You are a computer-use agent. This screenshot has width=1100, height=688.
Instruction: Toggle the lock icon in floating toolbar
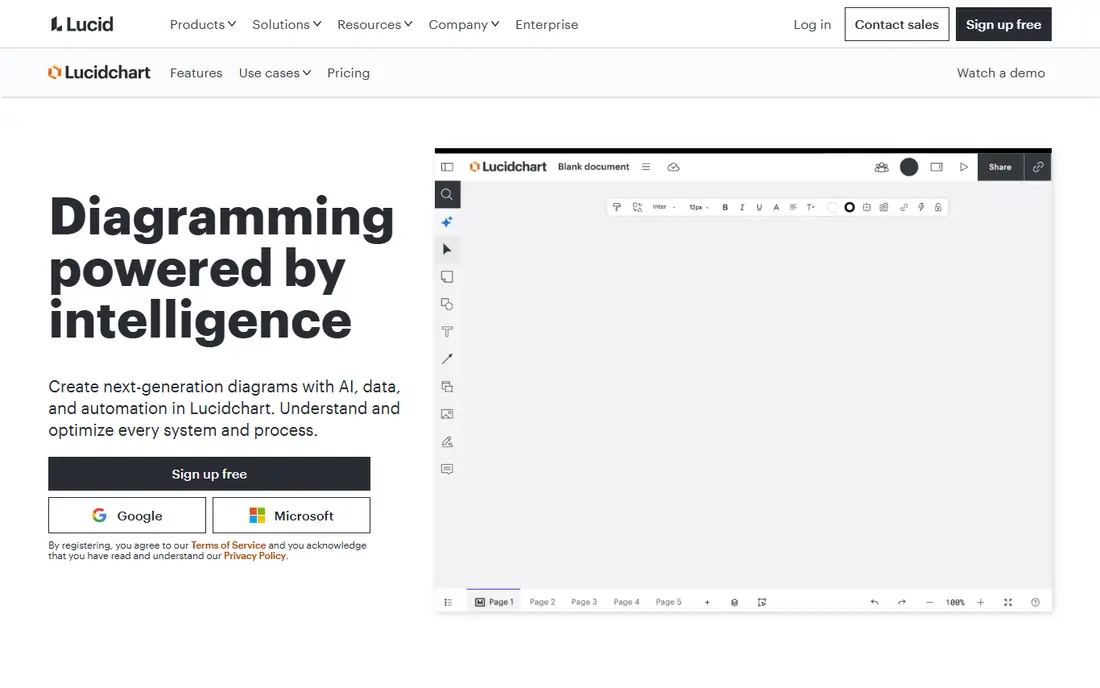[938, 207]
